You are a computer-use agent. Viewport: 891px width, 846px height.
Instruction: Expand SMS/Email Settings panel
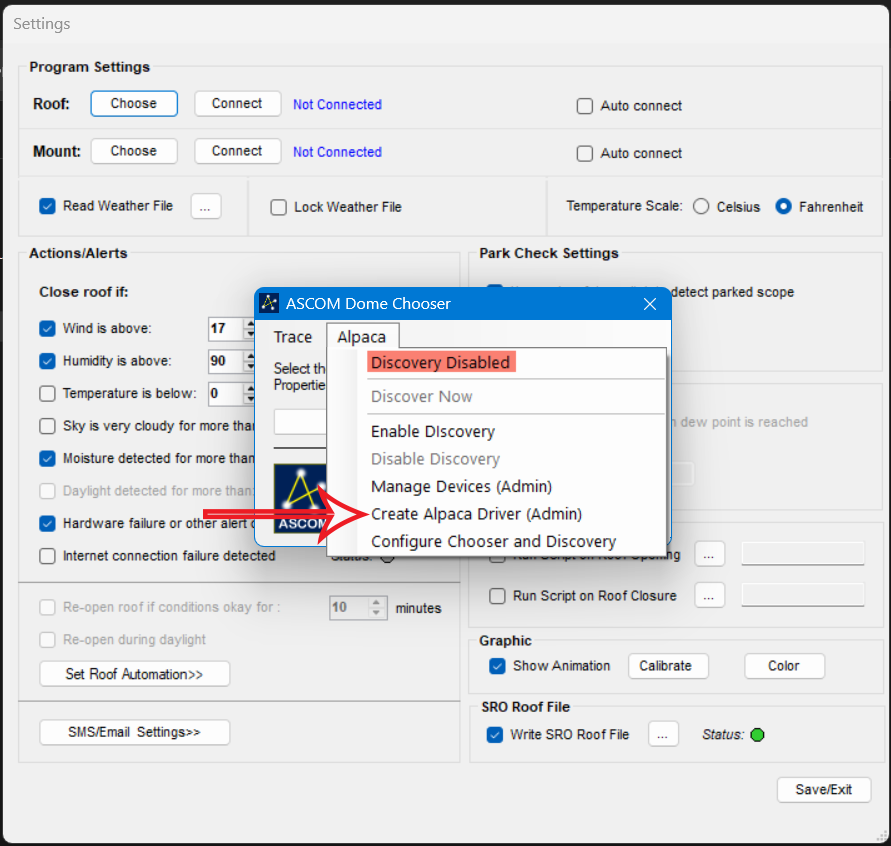point(134,732)
